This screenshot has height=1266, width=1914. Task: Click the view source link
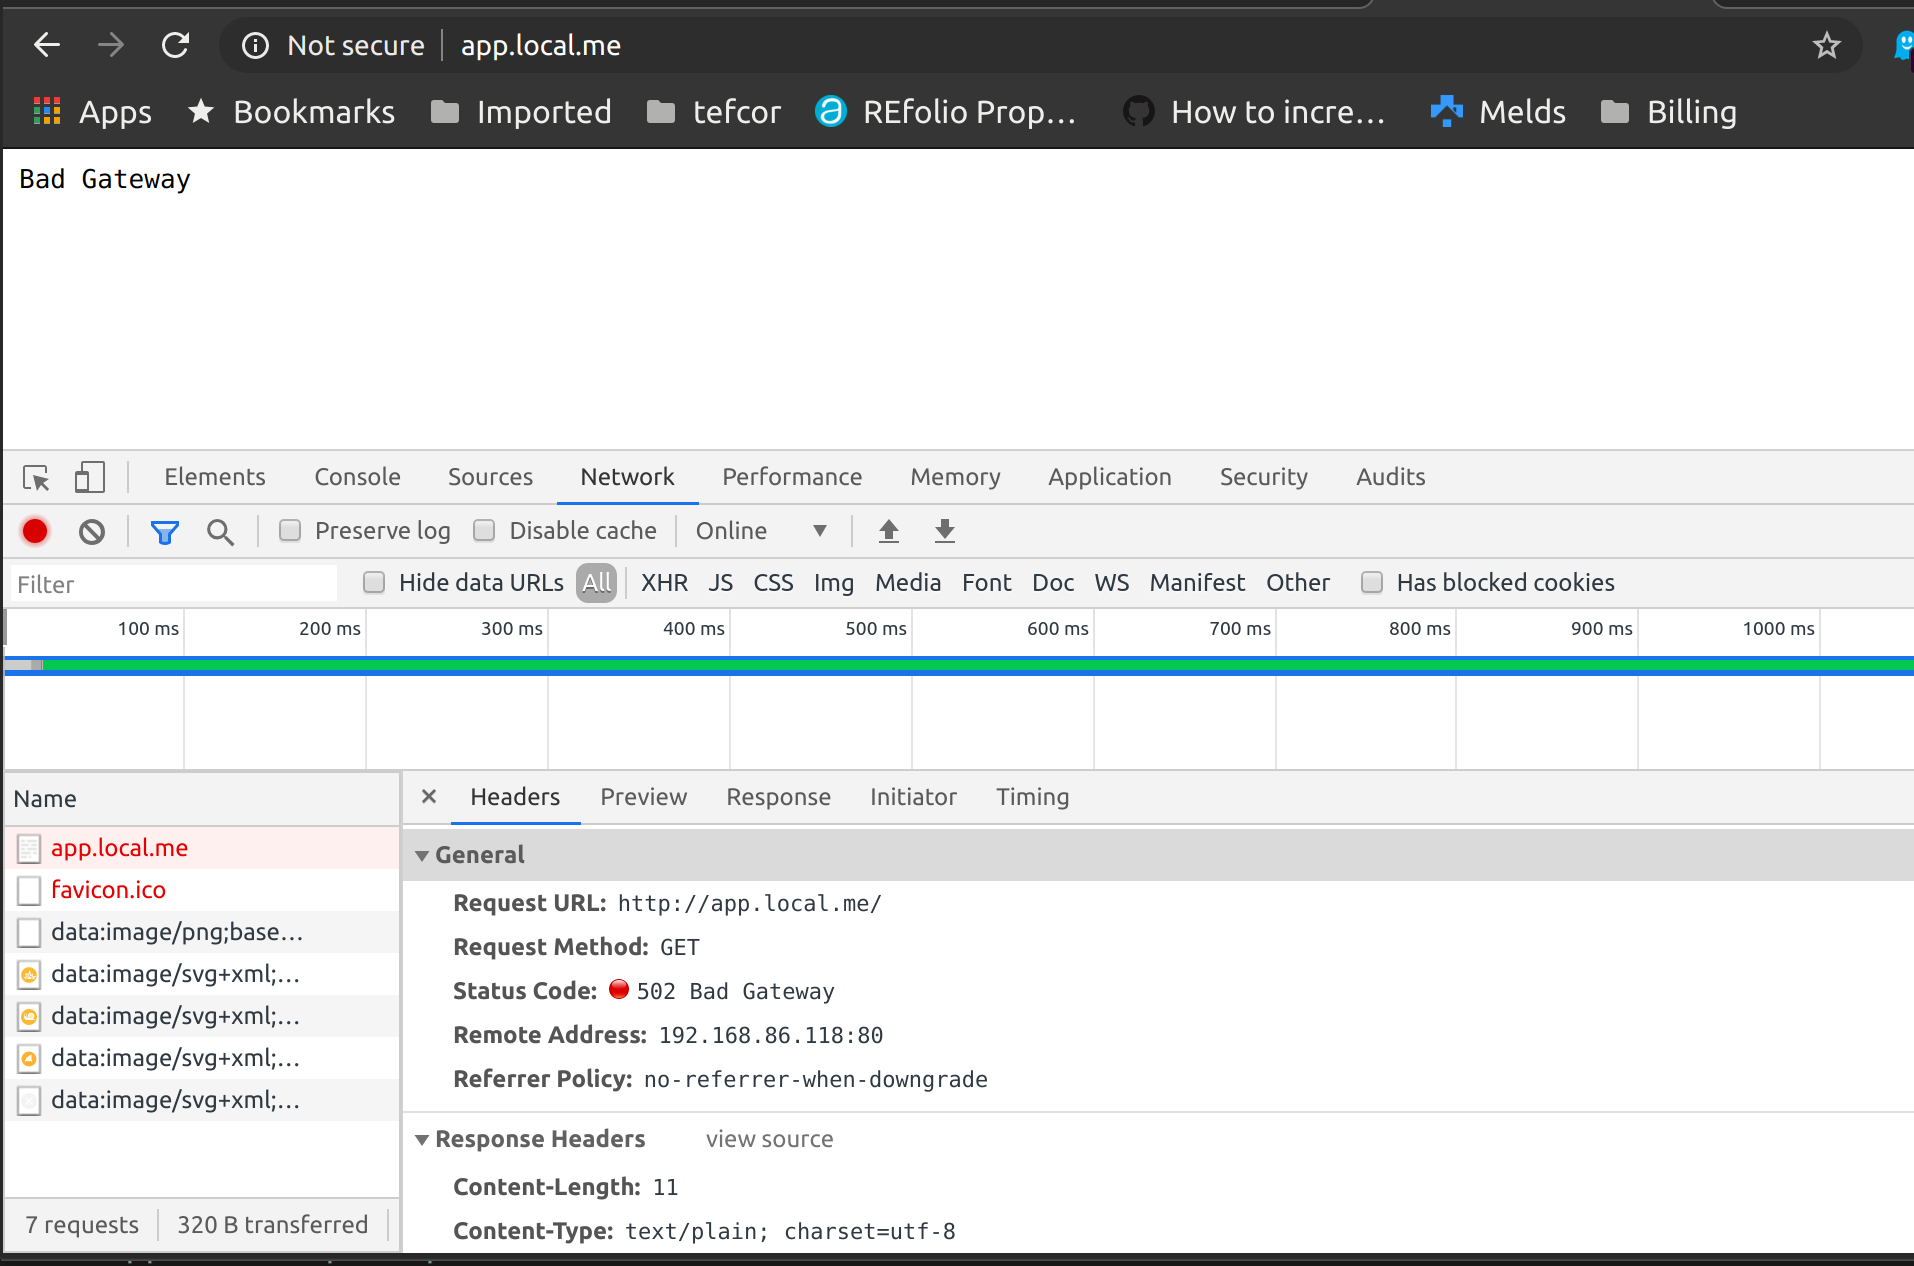[x=769, y=1139]
